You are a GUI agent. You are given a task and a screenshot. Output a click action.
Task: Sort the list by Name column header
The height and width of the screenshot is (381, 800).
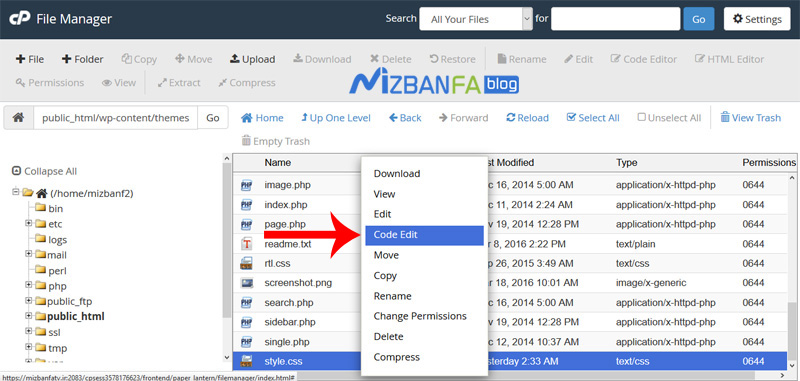(278, 163)
